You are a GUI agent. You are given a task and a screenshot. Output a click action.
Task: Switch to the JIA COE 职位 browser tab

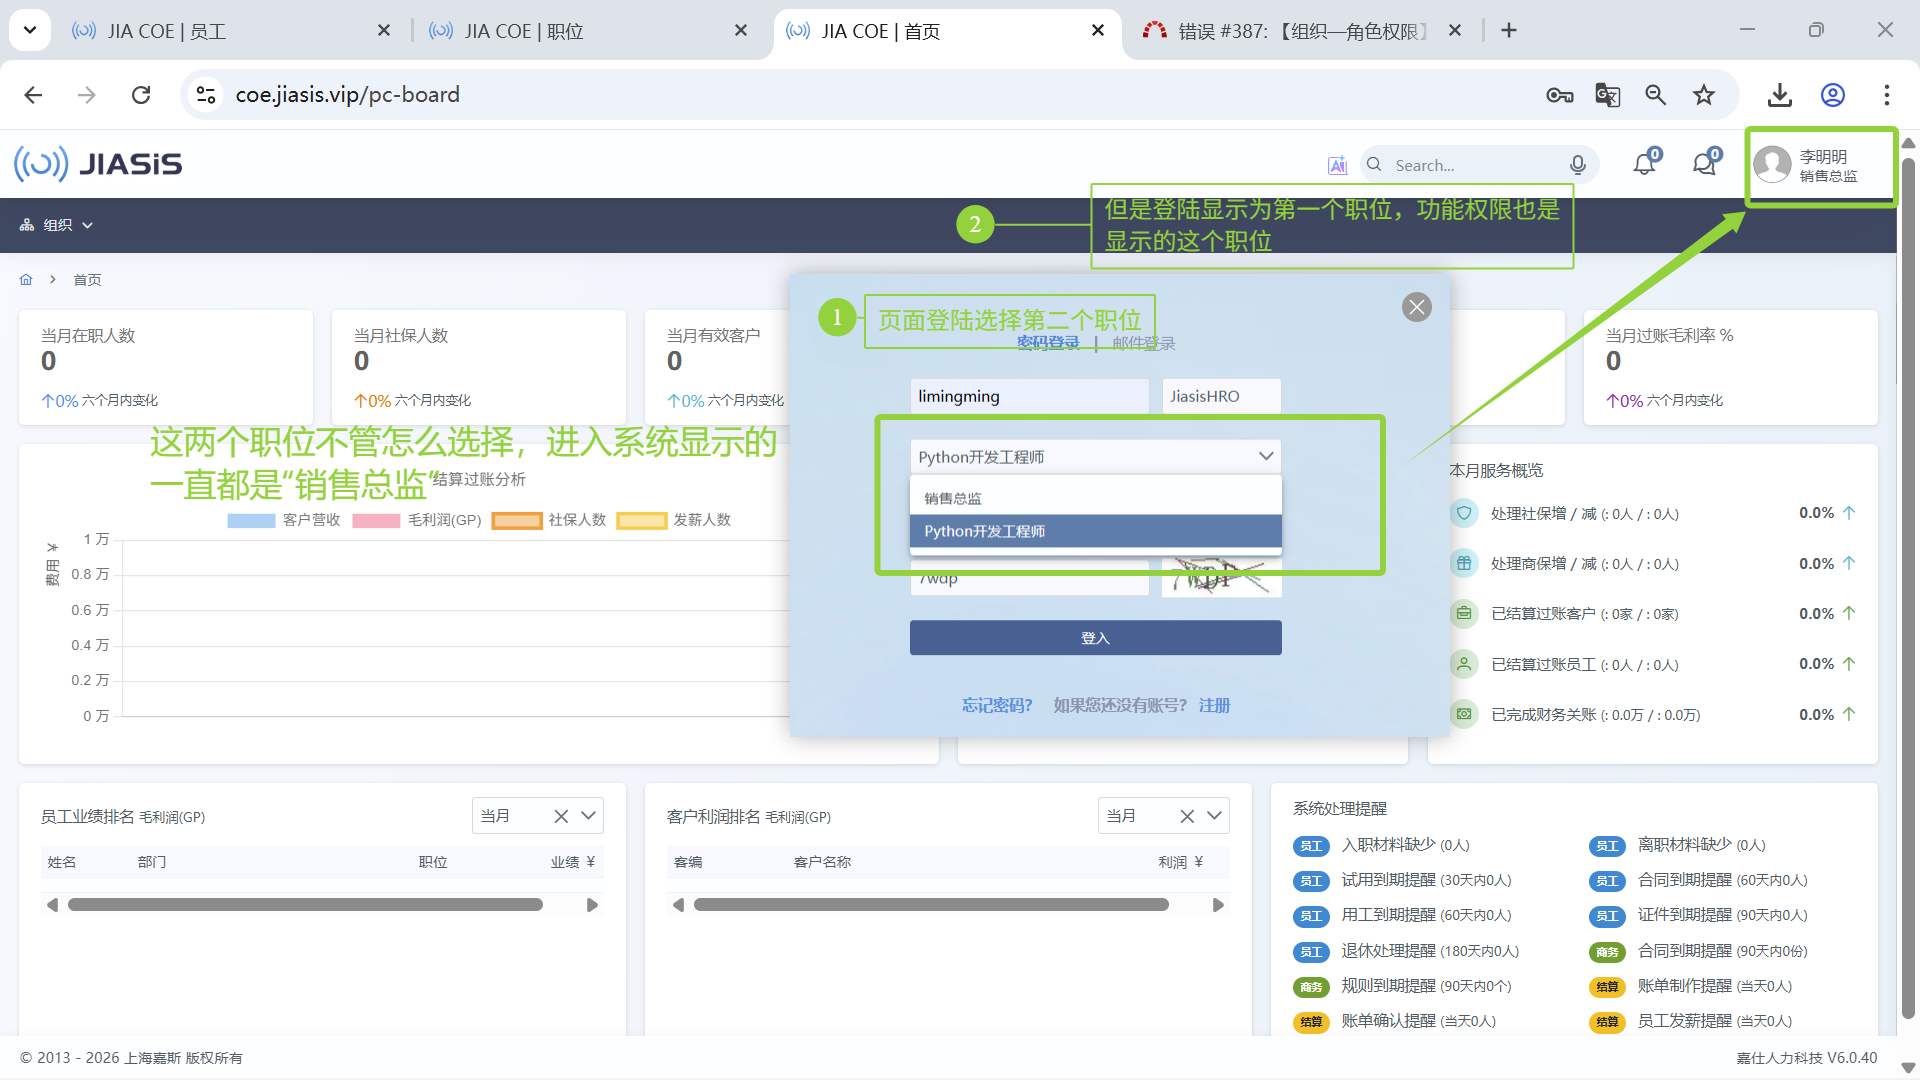click(523, 31)
